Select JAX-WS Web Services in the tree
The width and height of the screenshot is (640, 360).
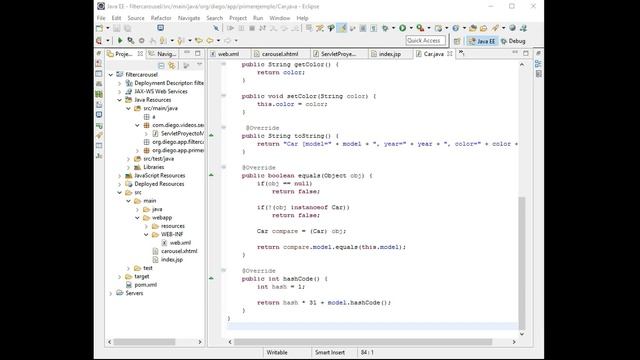pos(161,91)
